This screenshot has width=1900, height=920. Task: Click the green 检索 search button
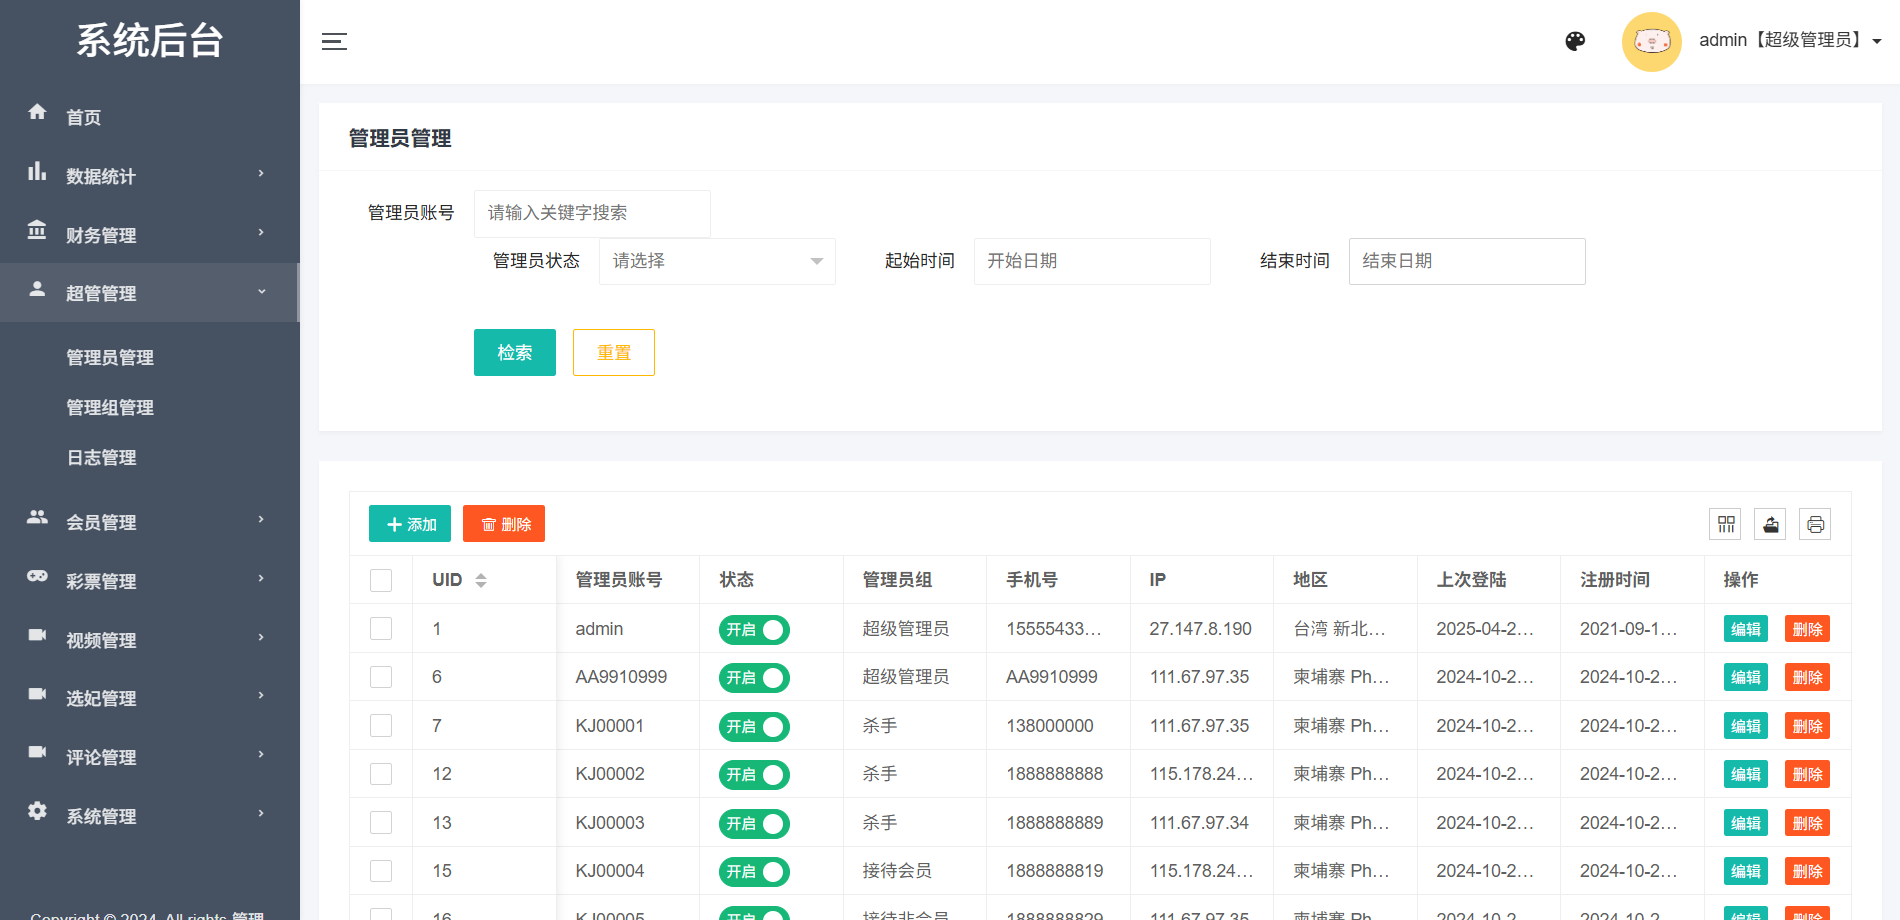(x=514, y=352)
